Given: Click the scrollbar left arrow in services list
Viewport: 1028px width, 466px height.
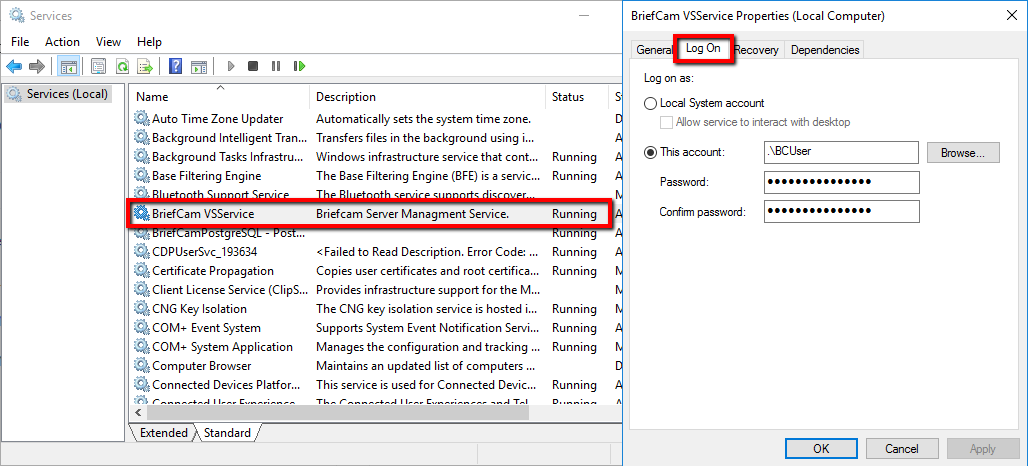Looking at the screenshot, I should 138,412.
